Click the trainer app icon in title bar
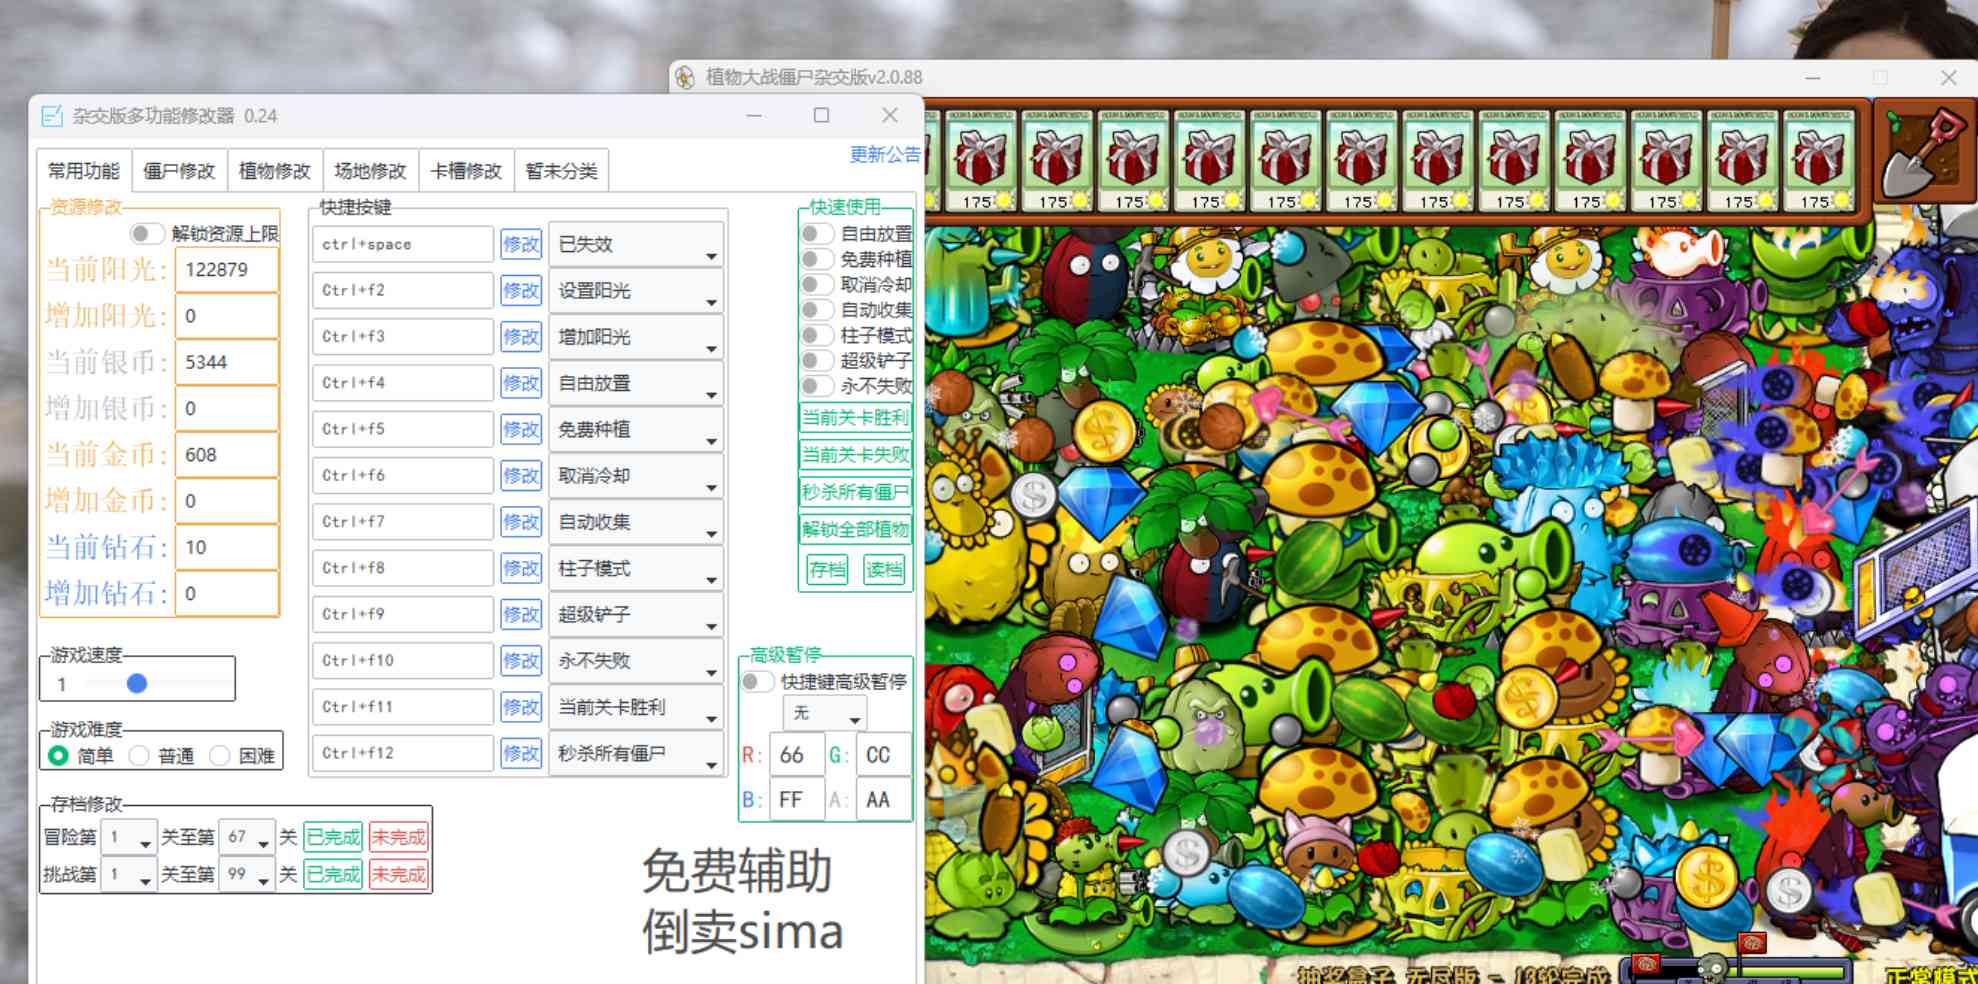 point(52,116)
